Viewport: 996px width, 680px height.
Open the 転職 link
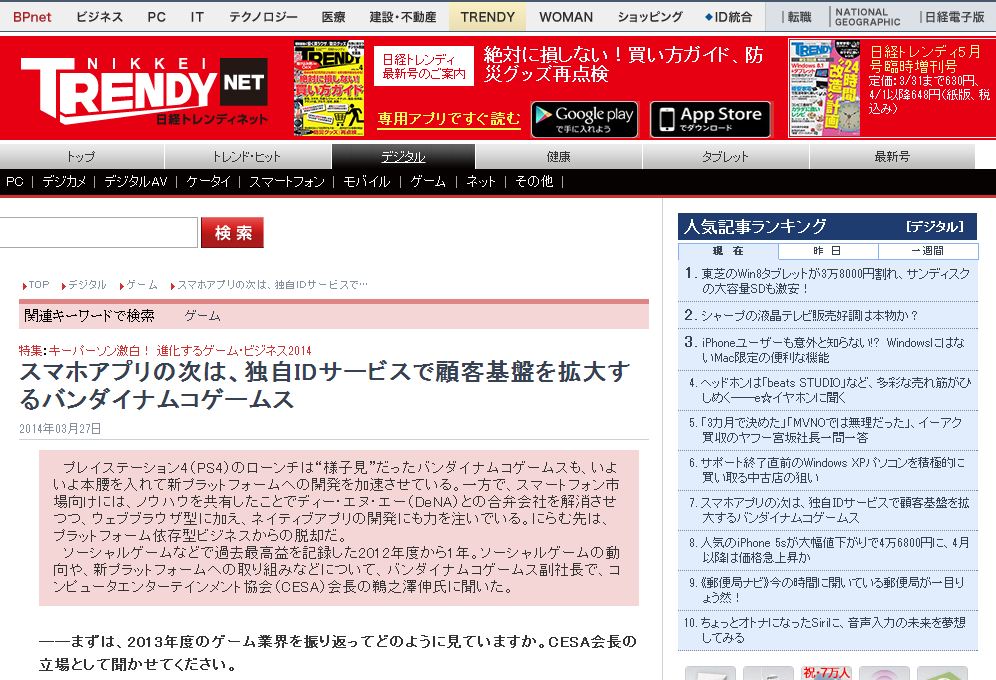coord(798,17)
